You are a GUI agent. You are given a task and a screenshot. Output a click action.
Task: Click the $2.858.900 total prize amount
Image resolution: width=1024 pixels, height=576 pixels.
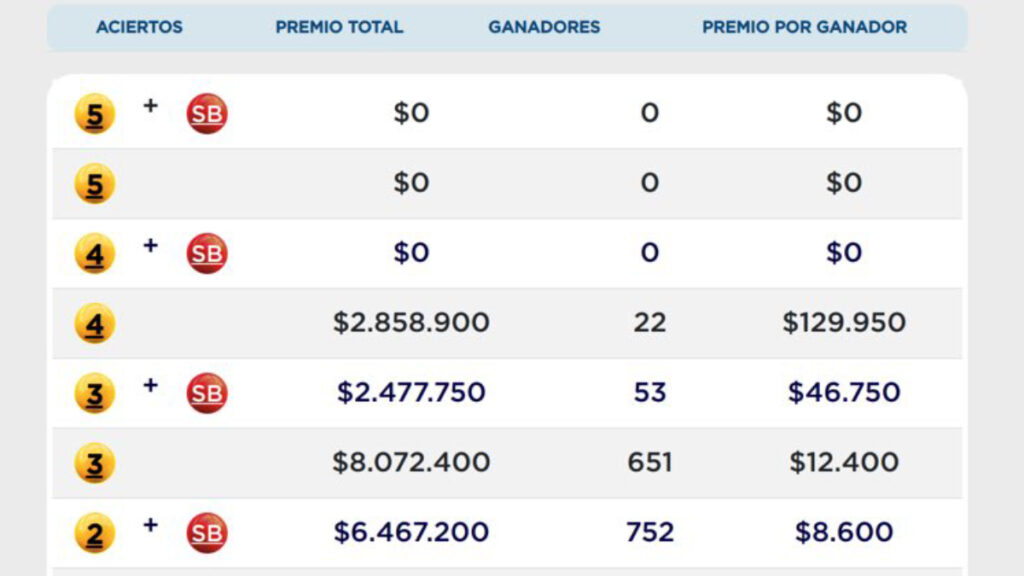click(411, 322)
